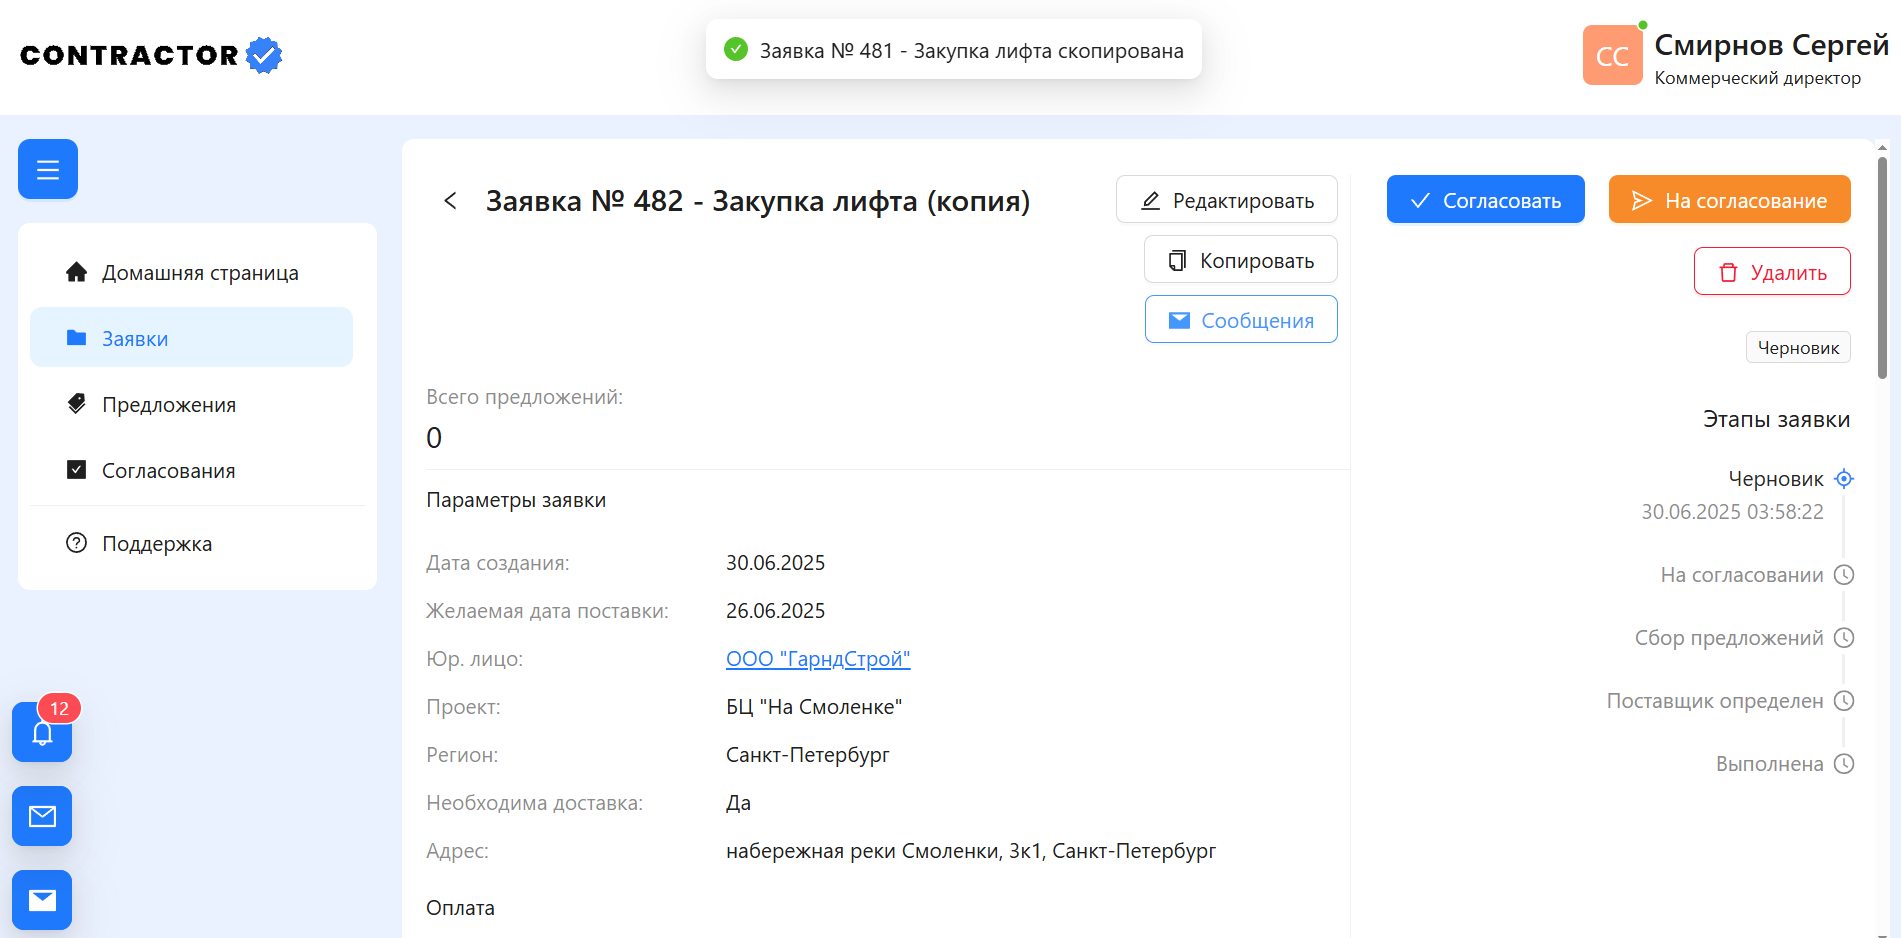The image size is (1901, 938).
Task: Click the Черновик status tag
Action: click(x=1798, y=348)
